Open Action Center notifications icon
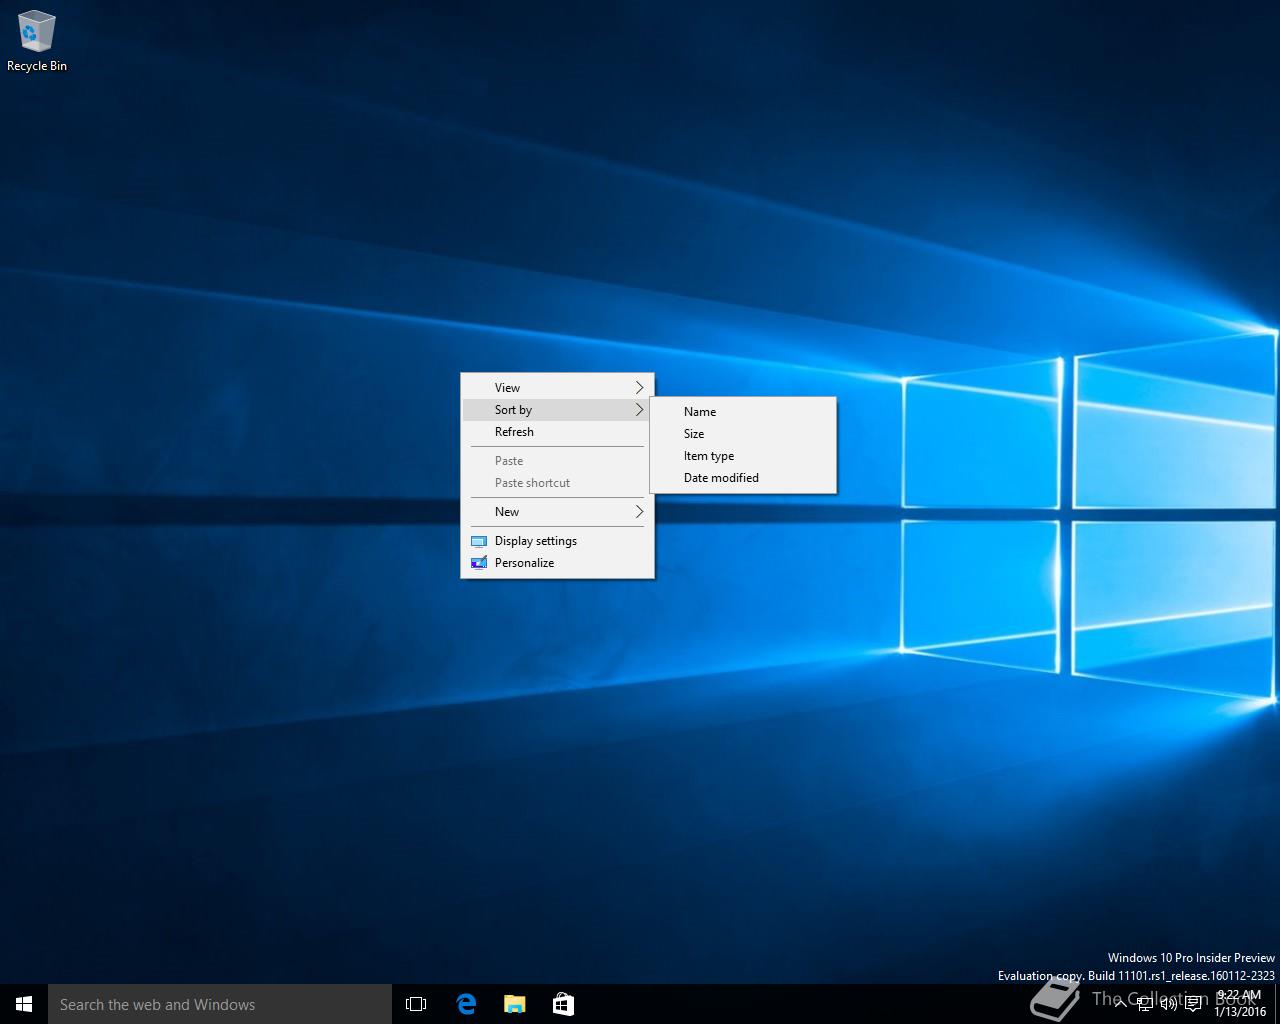The width and height of the screenshot is (1280, 1024). [1193, 1004]
